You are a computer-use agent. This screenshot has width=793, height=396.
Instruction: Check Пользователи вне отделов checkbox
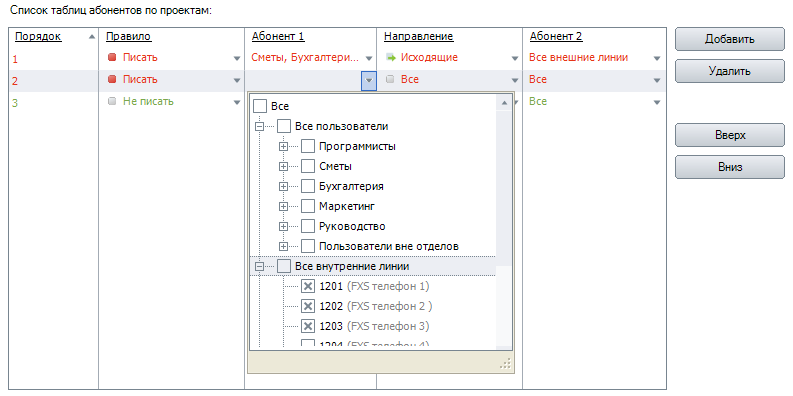[308, 246]
